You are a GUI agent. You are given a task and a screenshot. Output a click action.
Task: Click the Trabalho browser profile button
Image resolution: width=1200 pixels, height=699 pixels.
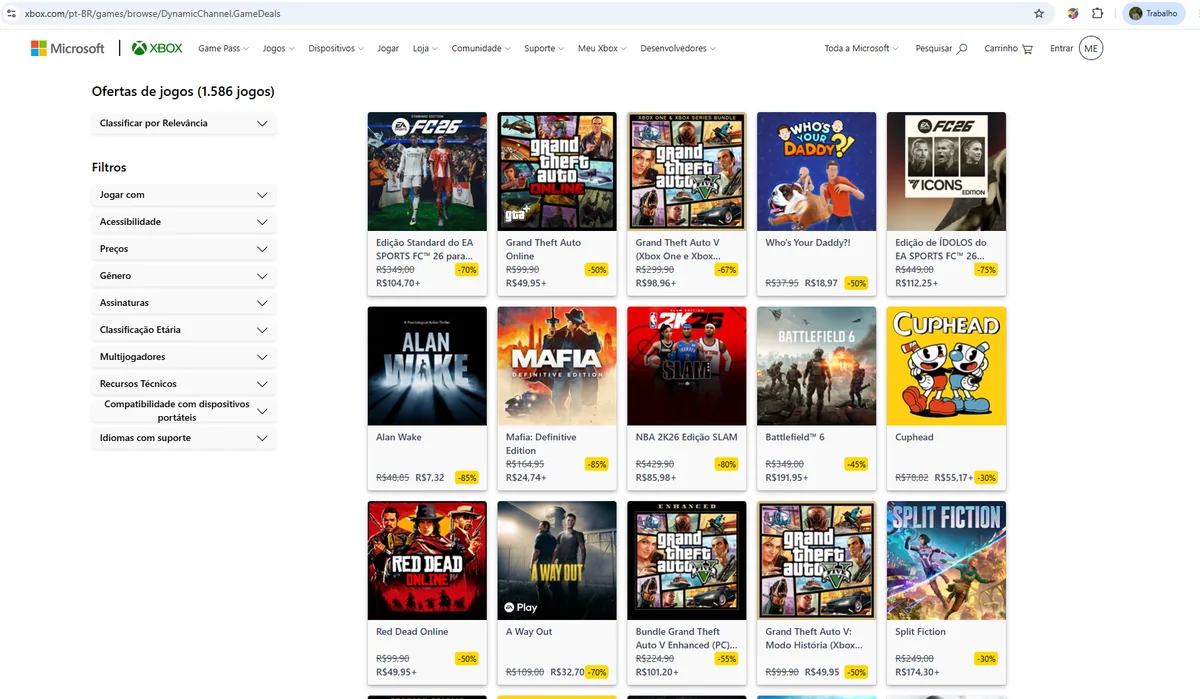1155,13
